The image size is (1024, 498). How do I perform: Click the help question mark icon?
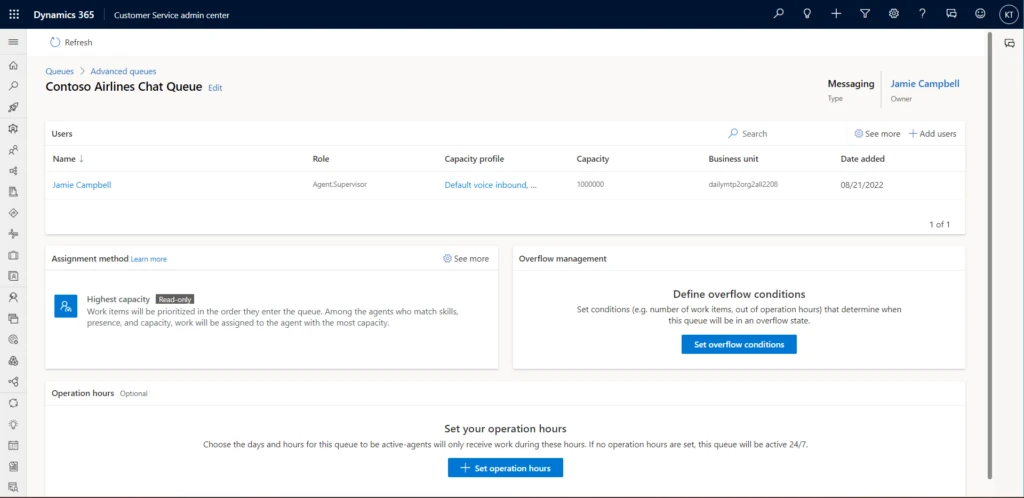click(922, 14)
